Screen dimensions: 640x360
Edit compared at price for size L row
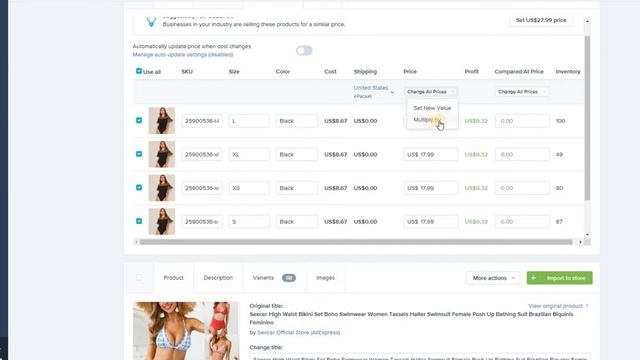[522, 121]
